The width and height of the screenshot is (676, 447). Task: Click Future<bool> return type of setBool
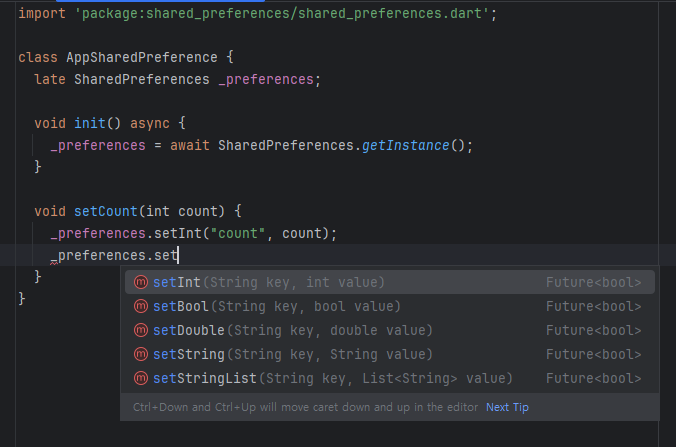(x=593, y=306)
